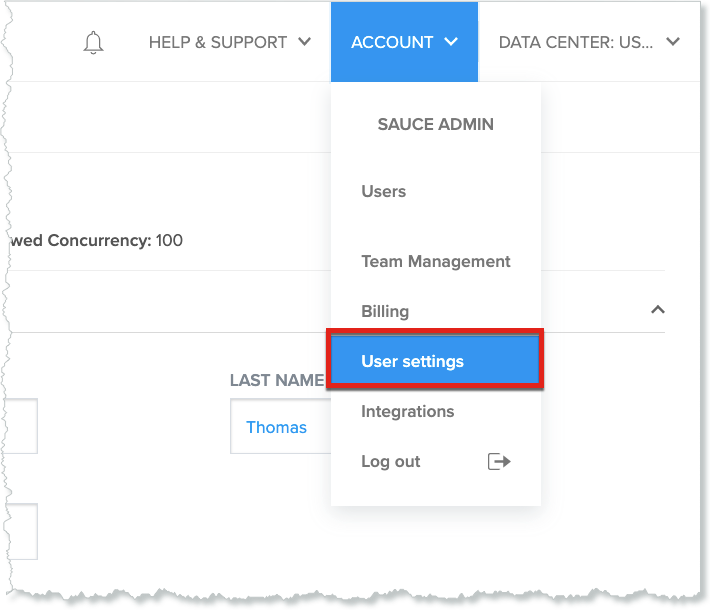This screenshot has height=610, width=710.
Task: Open Team Management from the menu
Action: point(435,261)
